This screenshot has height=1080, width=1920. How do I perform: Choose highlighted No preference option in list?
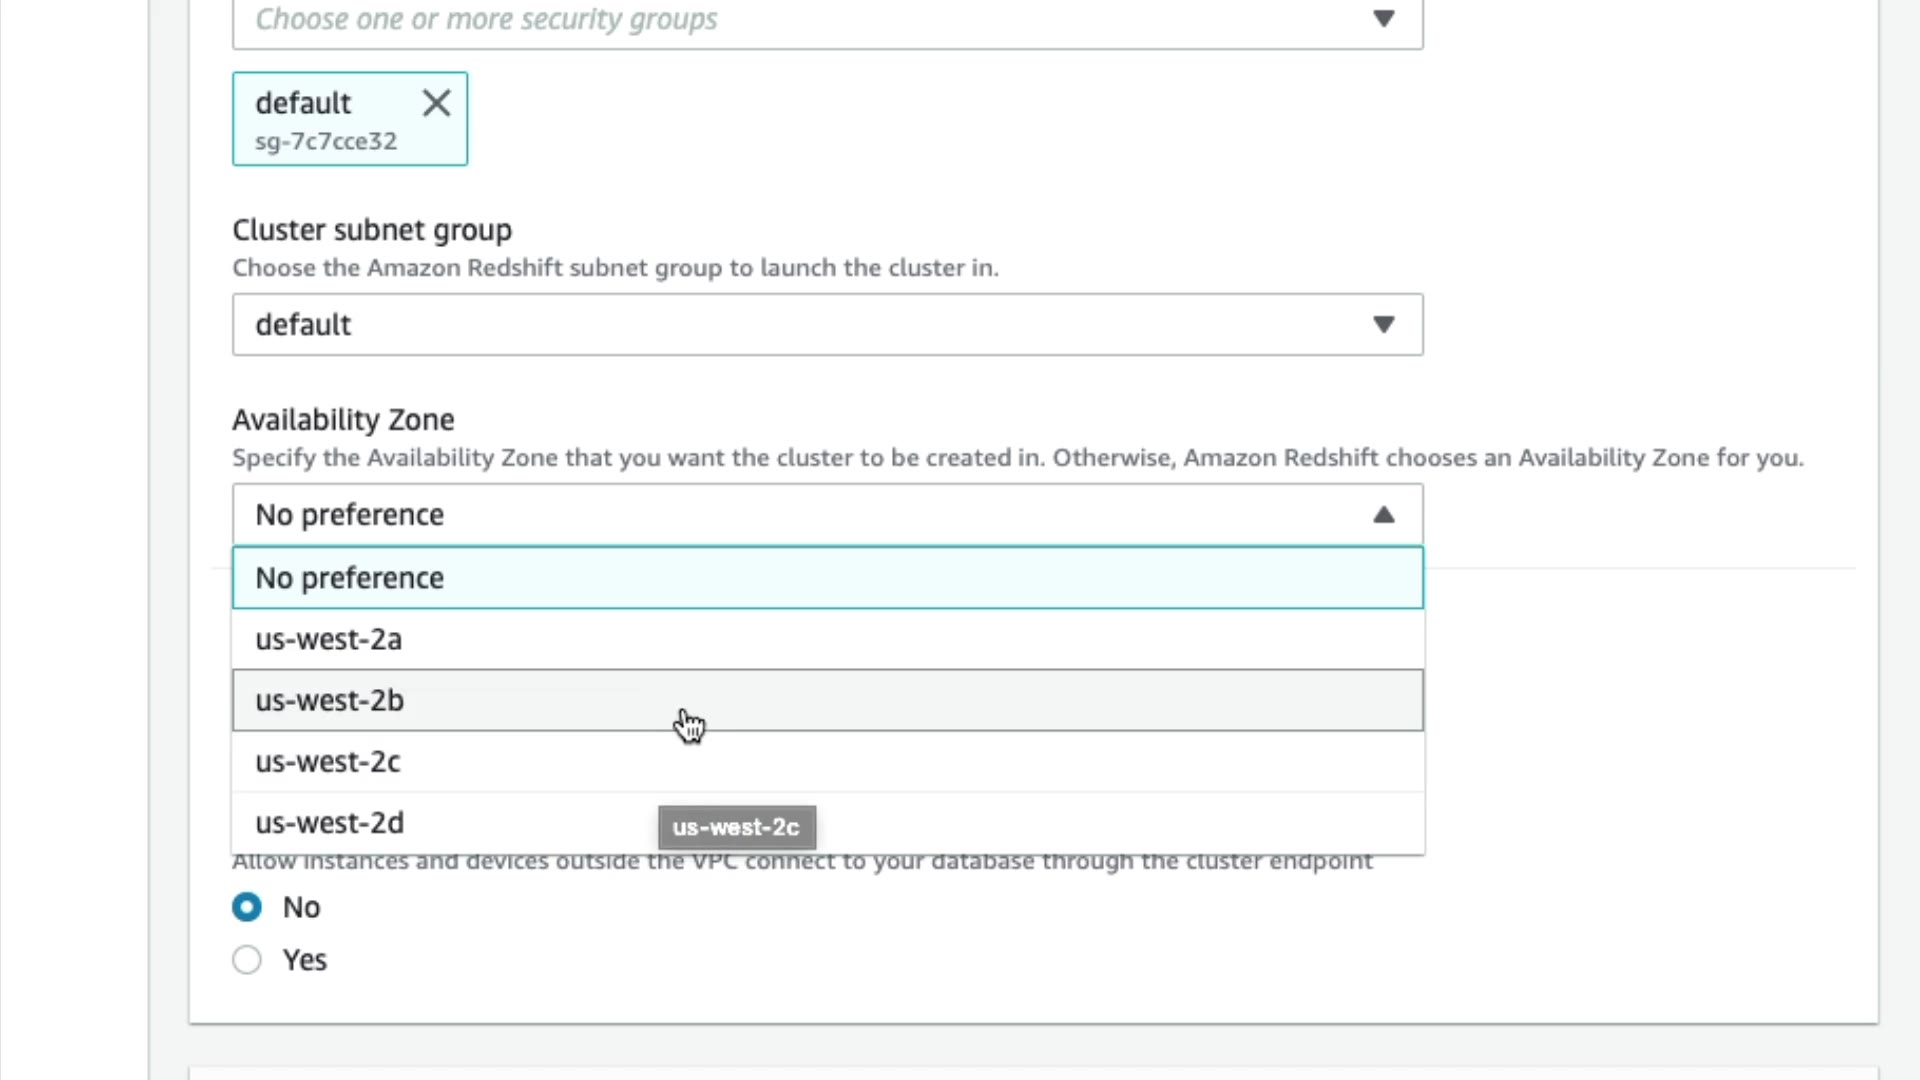coord(800,578)
